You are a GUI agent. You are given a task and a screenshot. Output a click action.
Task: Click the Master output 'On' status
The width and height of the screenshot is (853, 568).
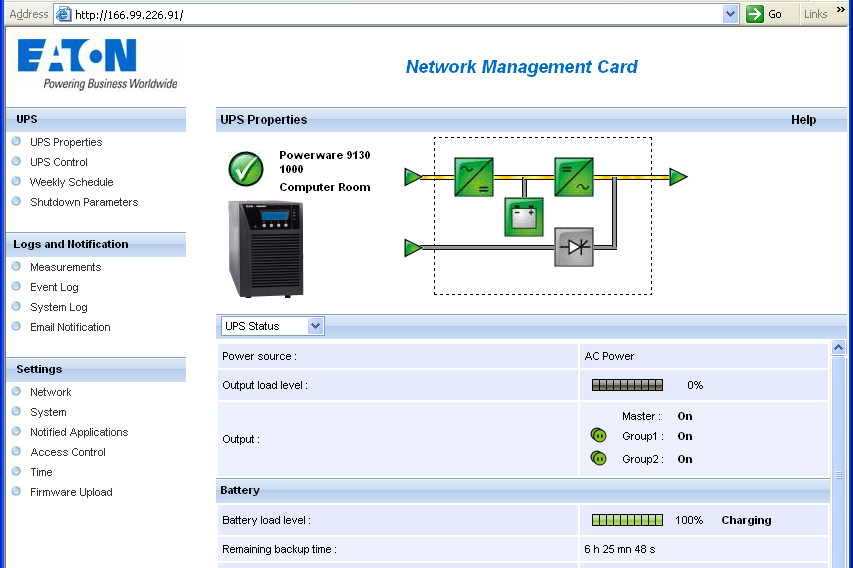[685, 416]
